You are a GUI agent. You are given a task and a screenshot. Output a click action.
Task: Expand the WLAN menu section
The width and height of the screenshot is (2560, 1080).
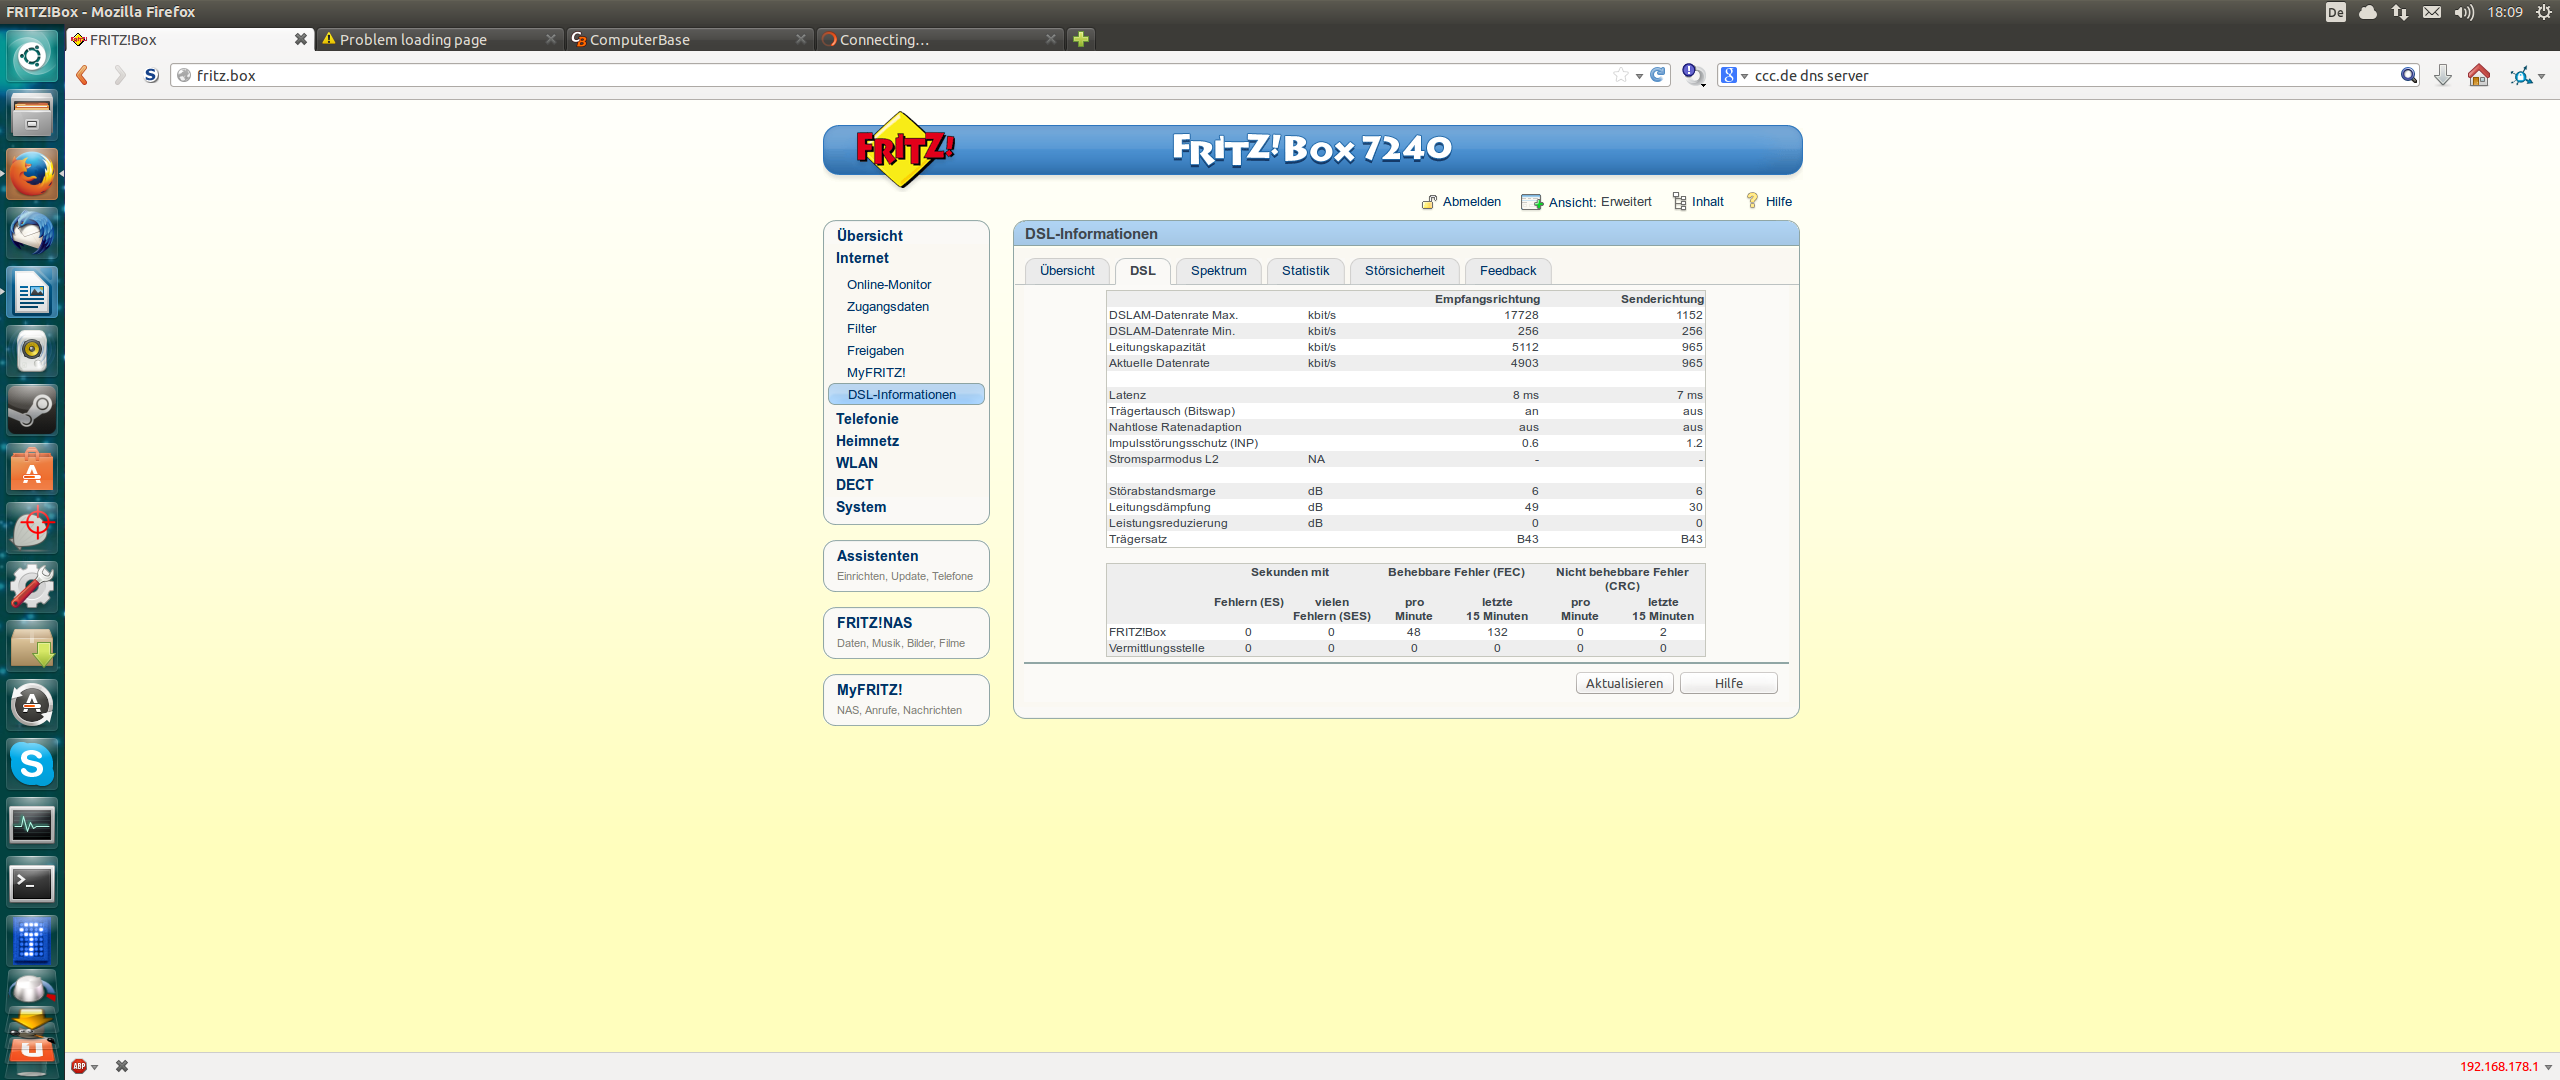856,463
